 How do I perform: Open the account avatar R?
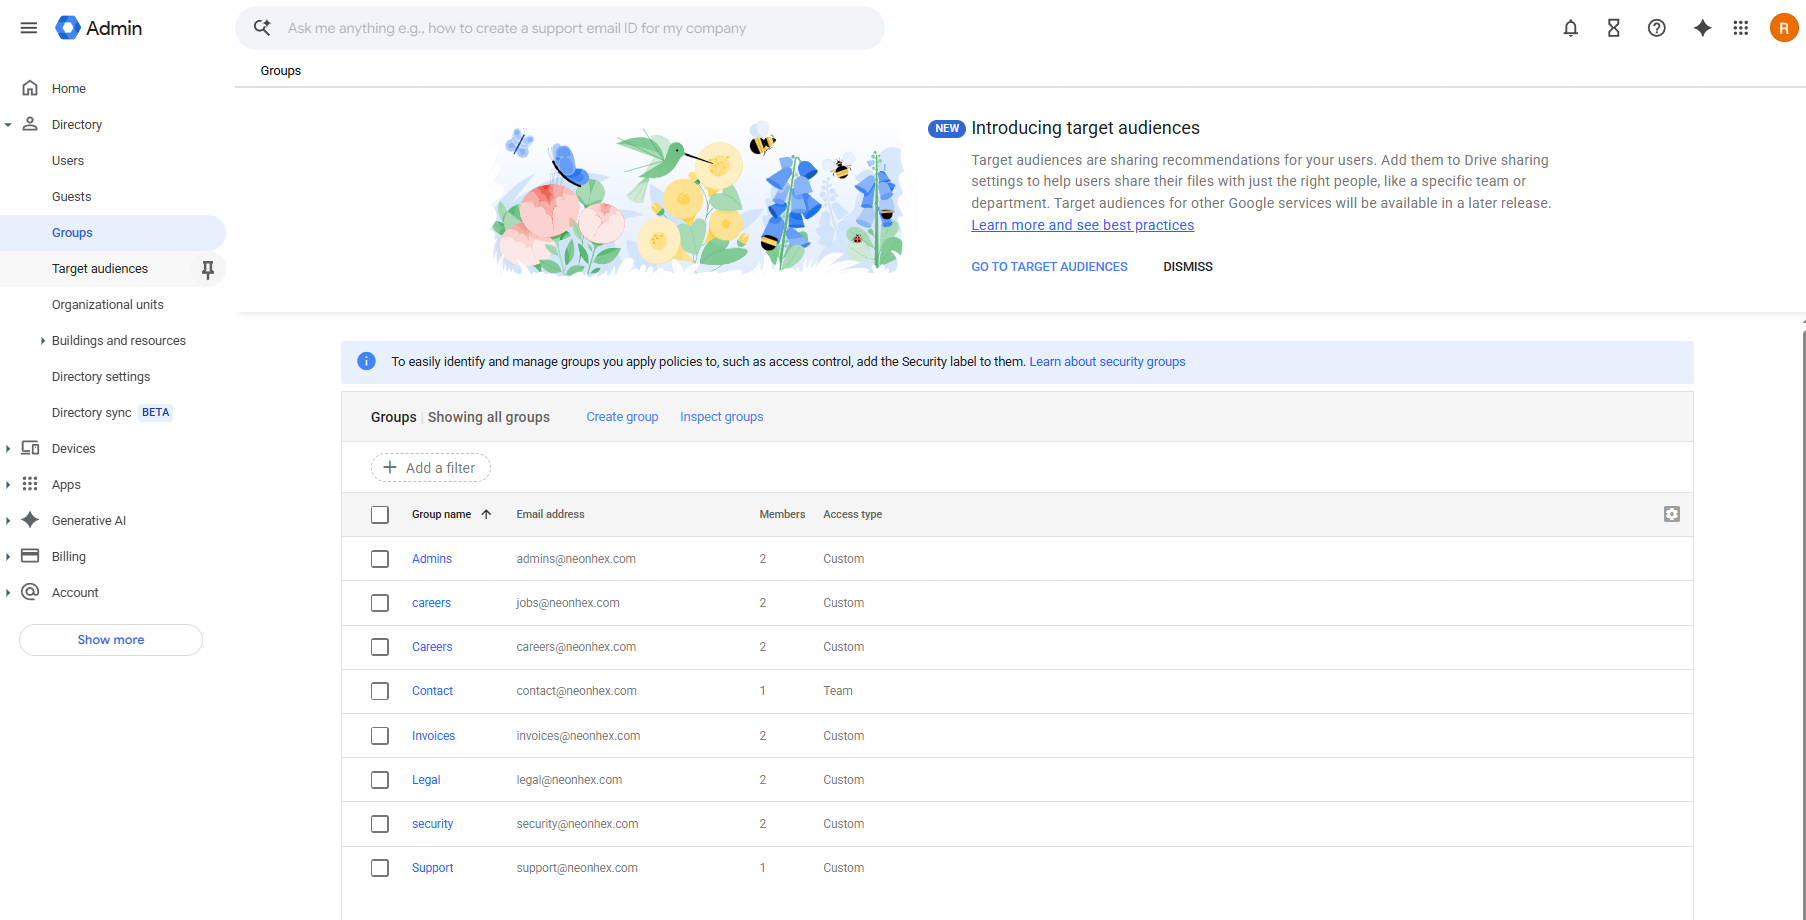tap(1784, 28)
